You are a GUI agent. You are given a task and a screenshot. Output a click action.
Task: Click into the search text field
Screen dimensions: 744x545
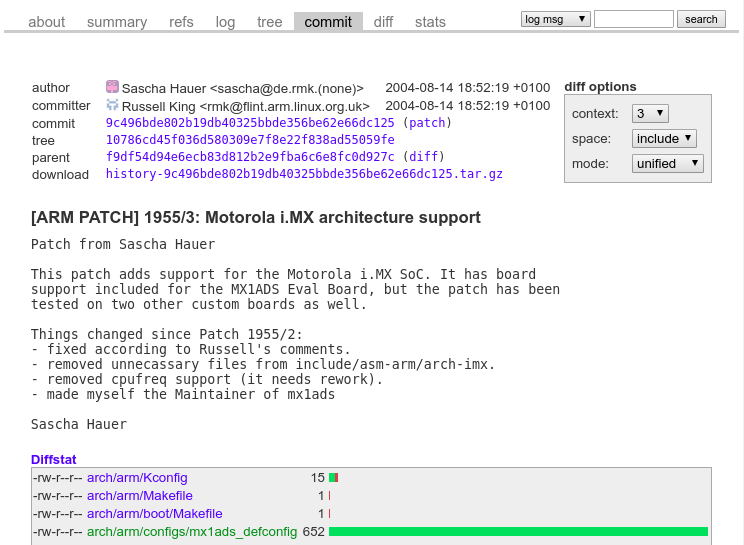point(633,19)
